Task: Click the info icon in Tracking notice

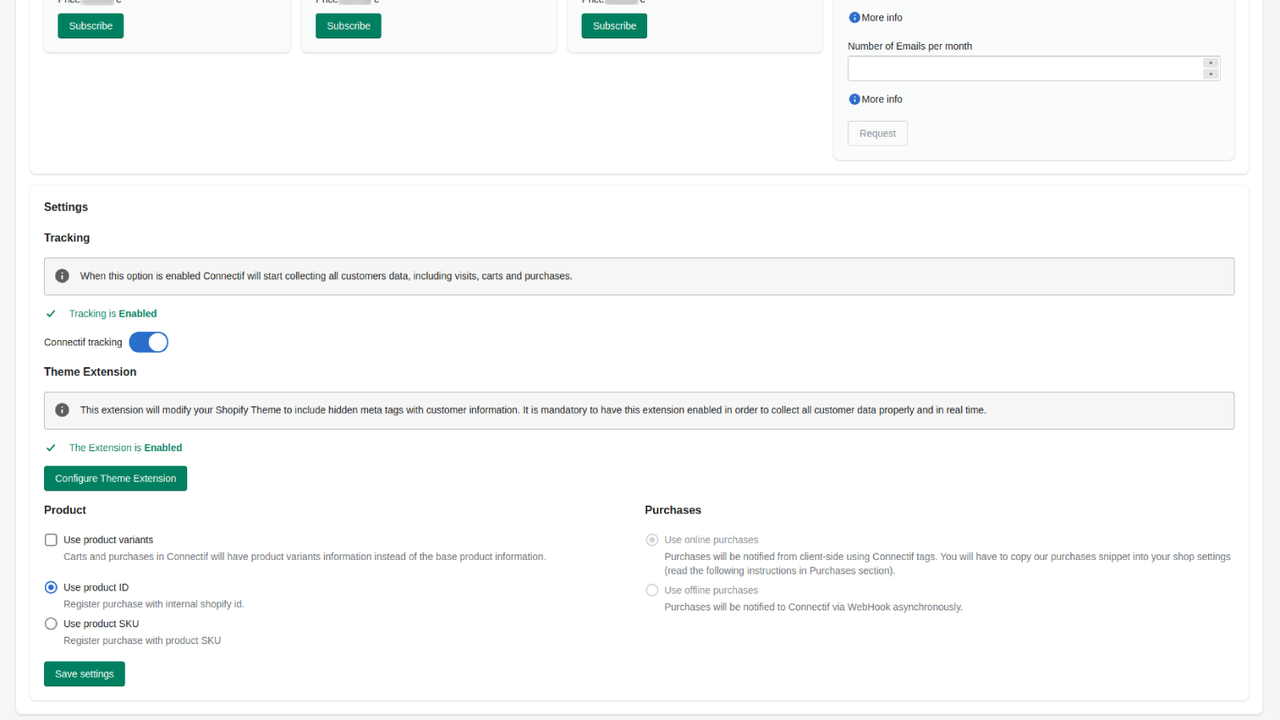Action: coord(62,276)
